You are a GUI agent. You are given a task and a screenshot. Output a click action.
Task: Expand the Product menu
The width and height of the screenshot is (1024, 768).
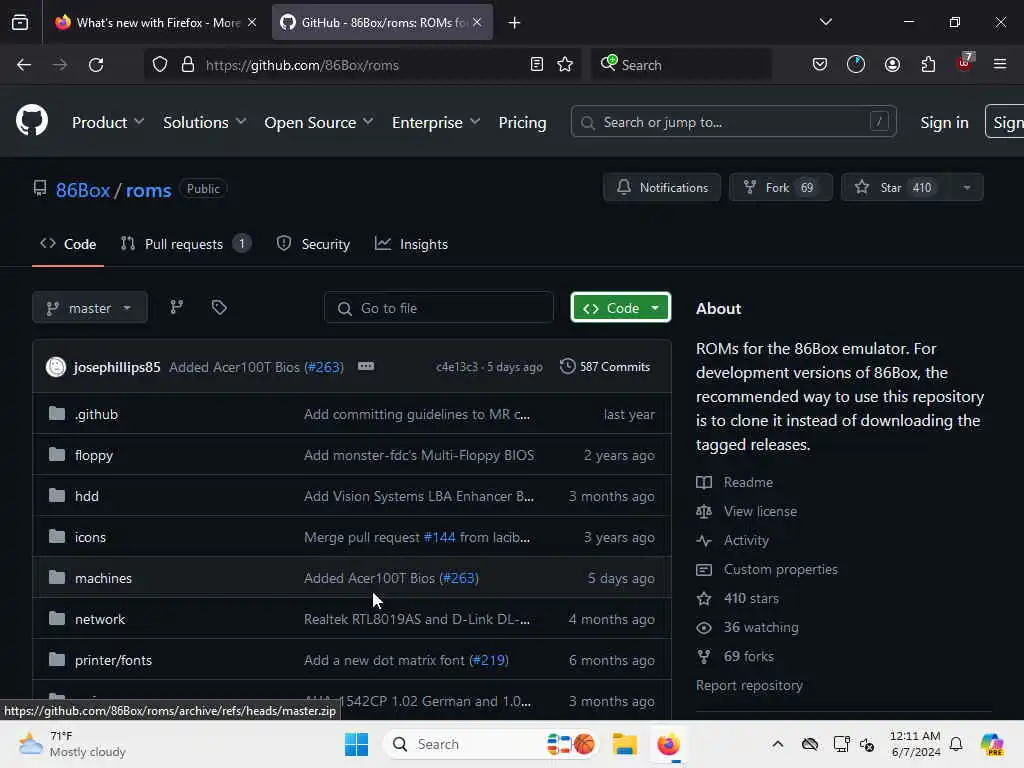pos(108,122)
